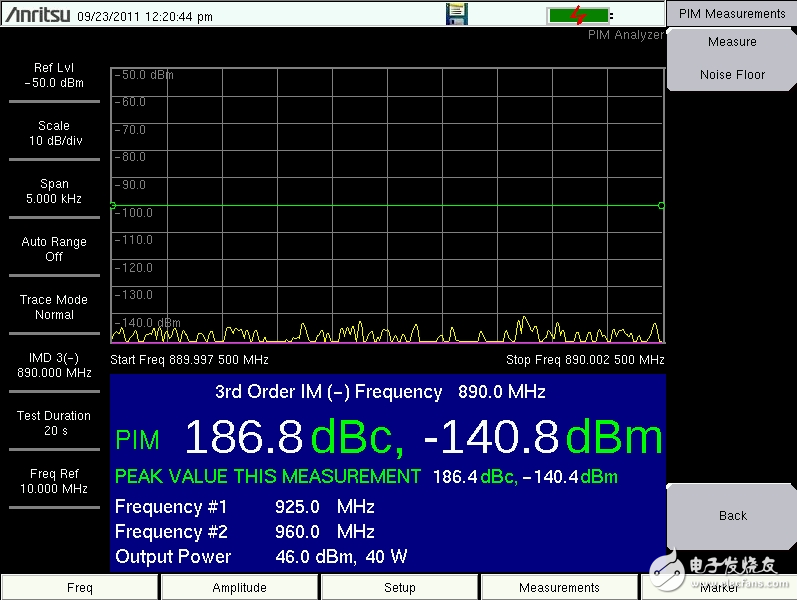The height and width of the screenshot is (600, 797).
Task: Toggle Auto Range Off setting
Action: [x=54, y=249]
